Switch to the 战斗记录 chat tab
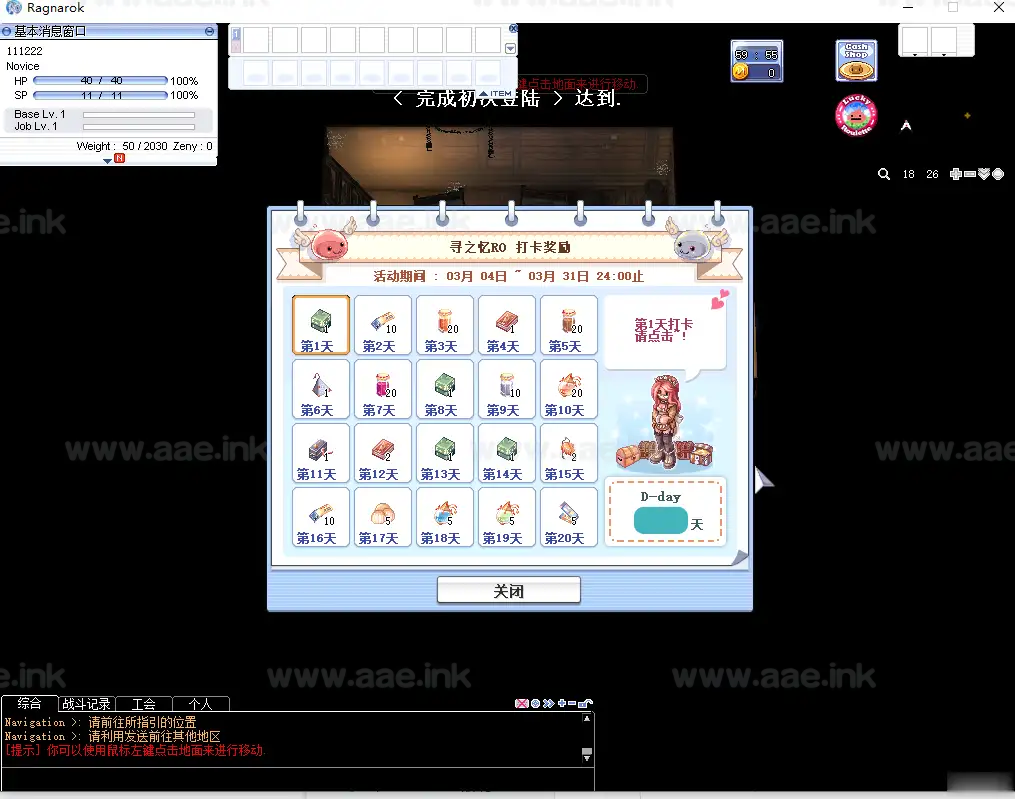This screenshot has height=799, width=1015. point(87,704)
